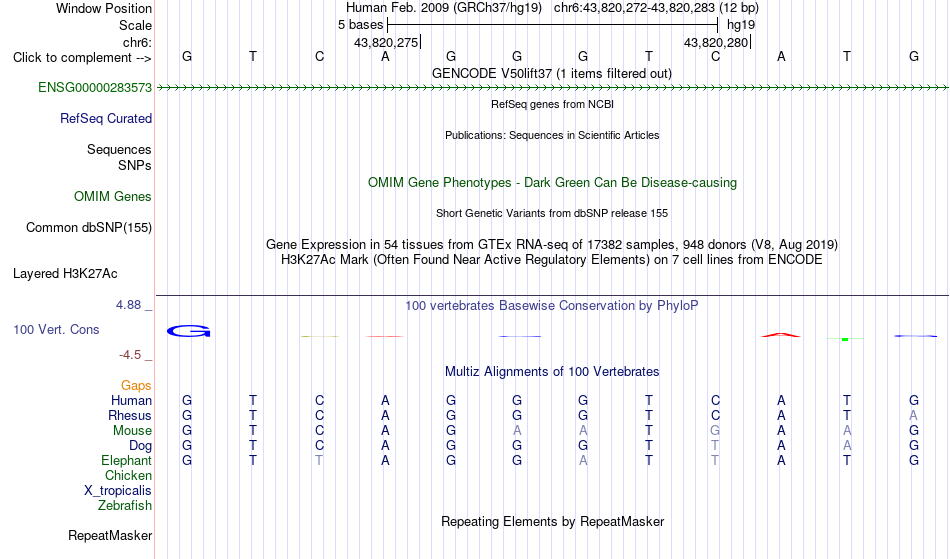Click the chr6:43,820,272-43,820,283 (12 bp) position text
This screenshot has width=950, height=559.
(x=656, y=8)
